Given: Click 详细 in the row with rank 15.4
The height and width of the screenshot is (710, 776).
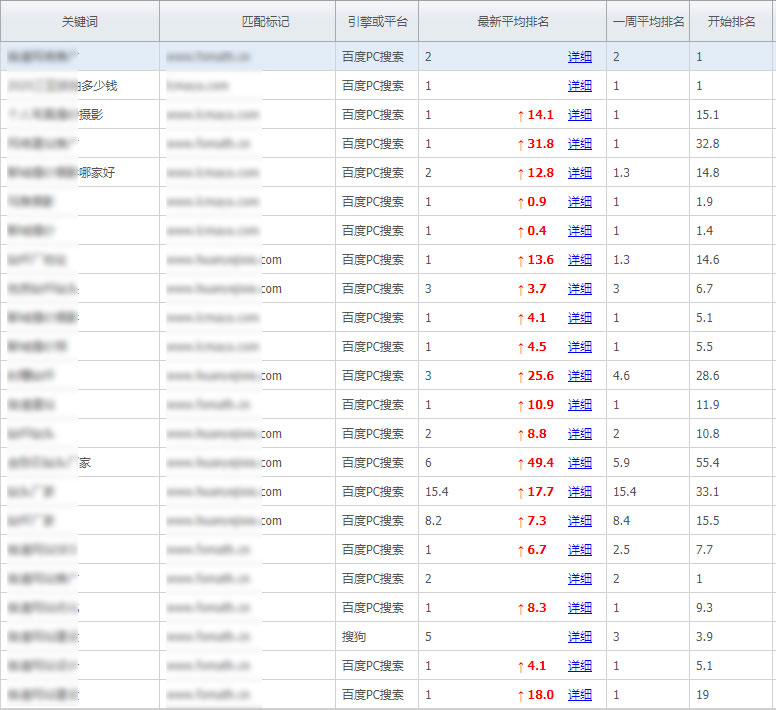Looking at the screenshot, I should click(580, 492).
